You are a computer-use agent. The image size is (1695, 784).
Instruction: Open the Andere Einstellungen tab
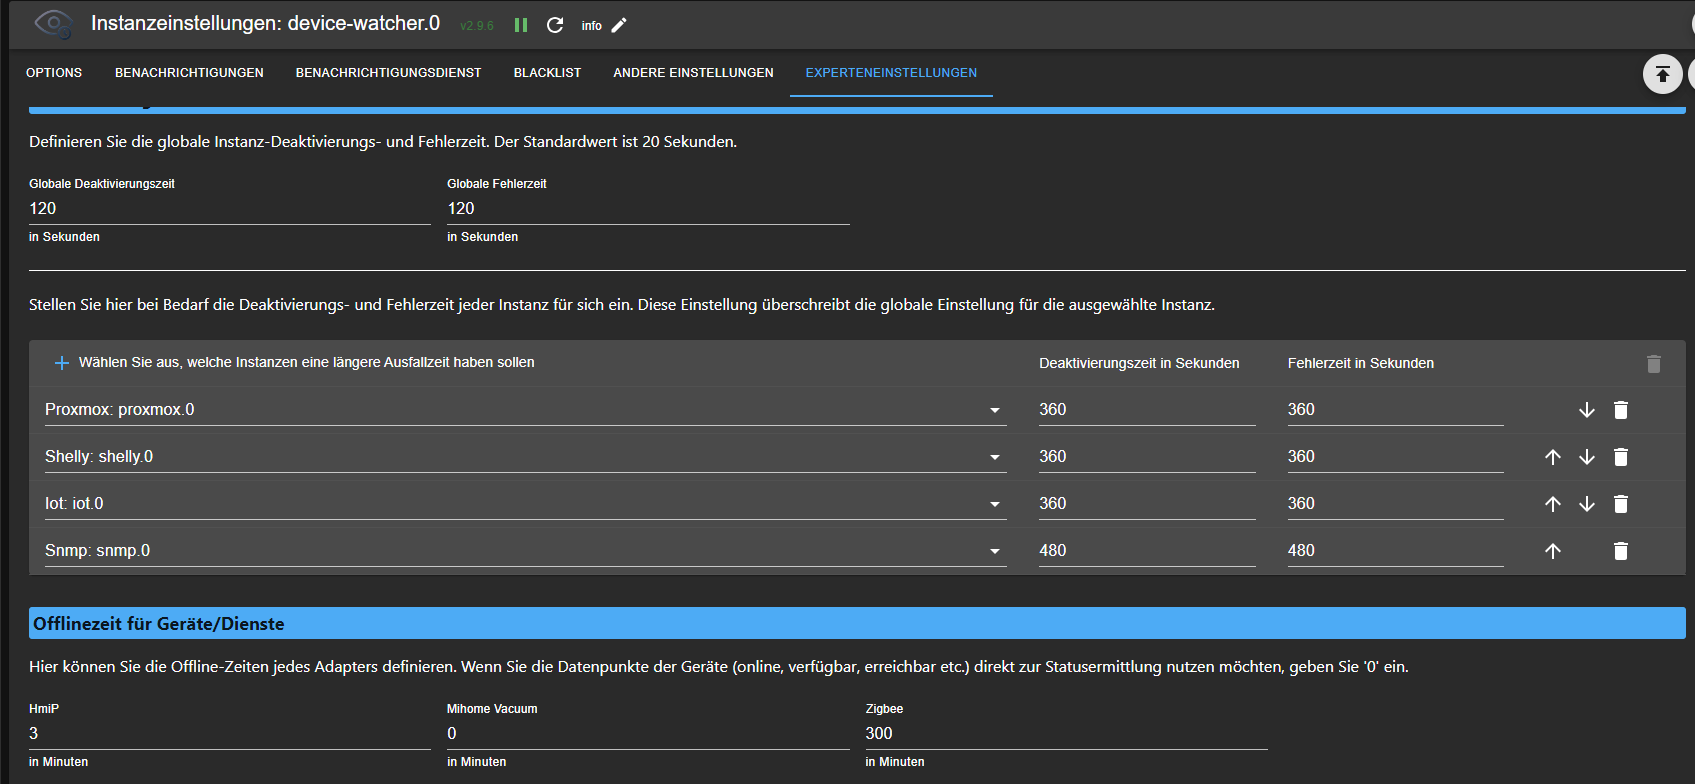[x=693, y=73]
